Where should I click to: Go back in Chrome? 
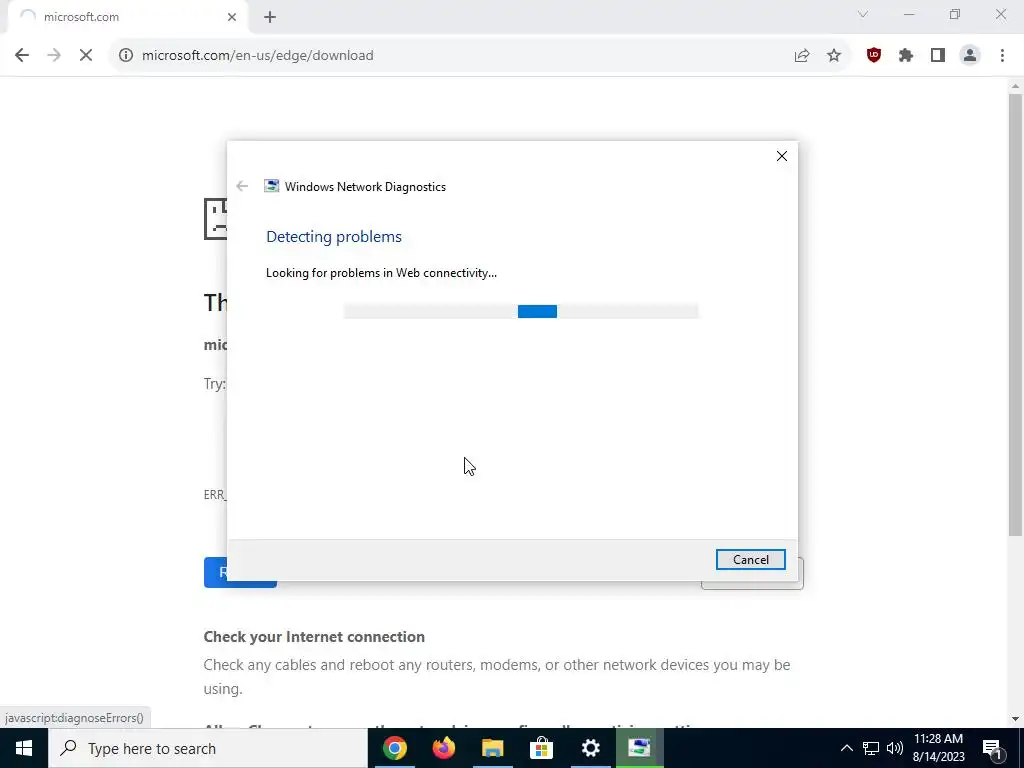click(22, 56)
